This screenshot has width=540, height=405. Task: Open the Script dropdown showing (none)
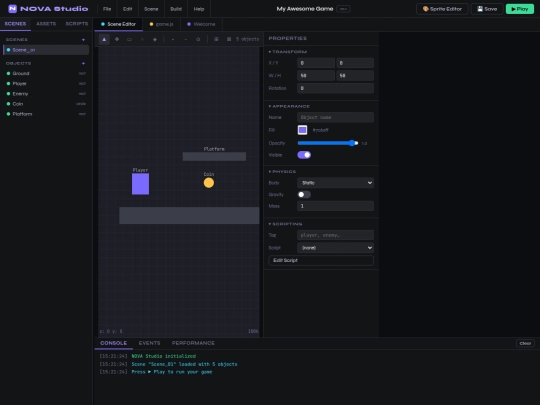pos(335,248)
